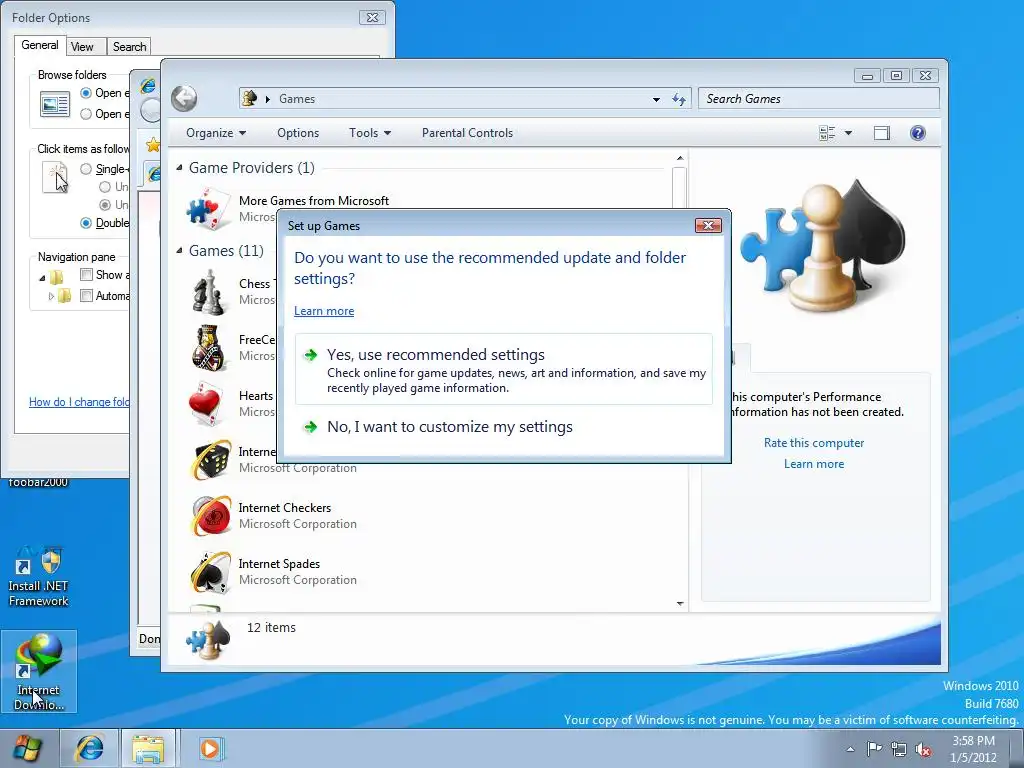Open Parental Controls from toolbar
Viewport: 1024px width, 768px height.
tap(468, 133)
